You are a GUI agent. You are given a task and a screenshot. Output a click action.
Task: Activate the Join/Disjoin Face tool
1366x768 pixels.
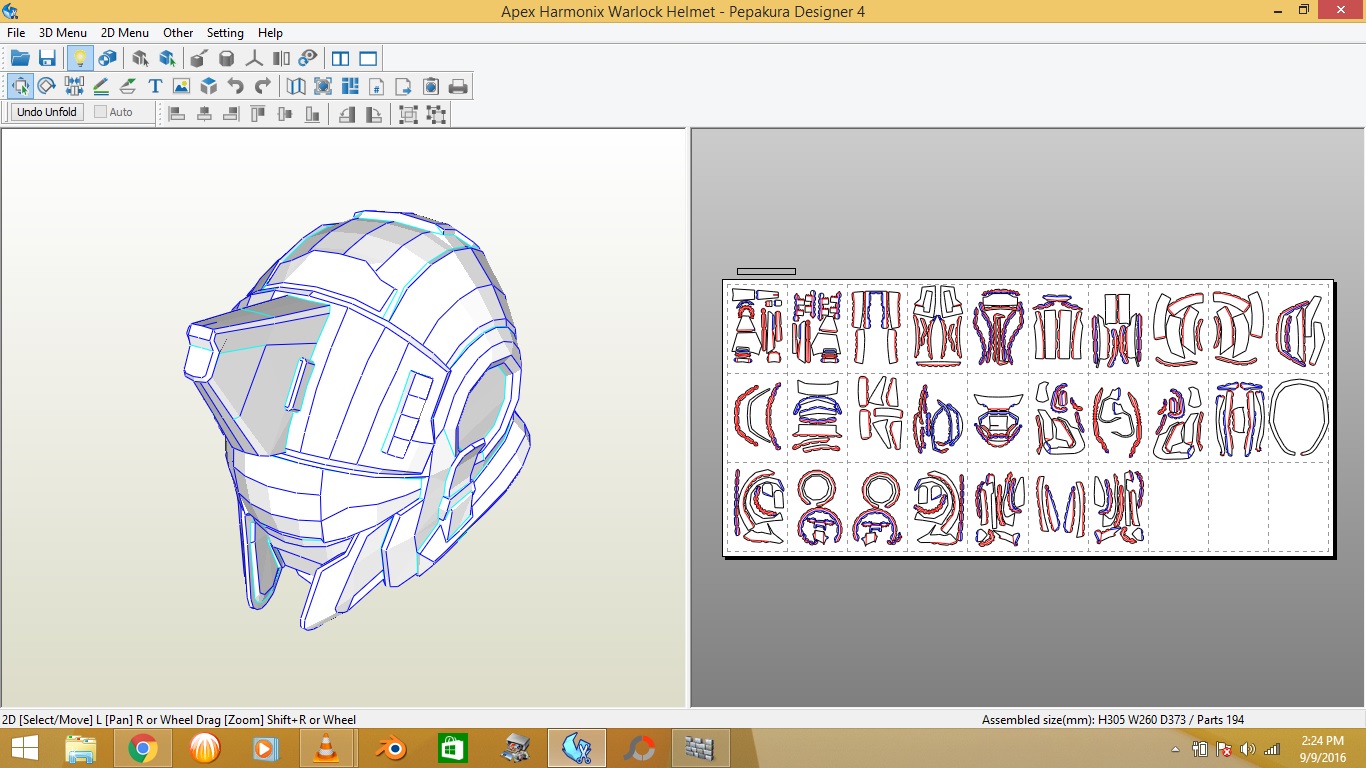pyautogui.click(x=74, y=86)
